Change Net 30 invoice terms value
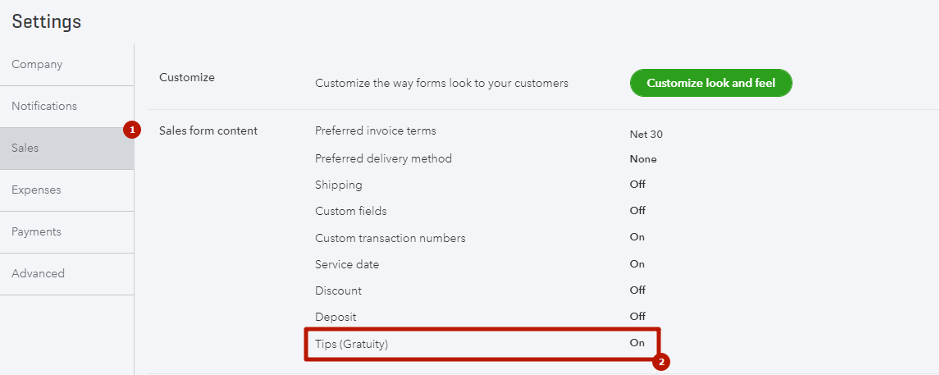939x375 pixels. 646,135
